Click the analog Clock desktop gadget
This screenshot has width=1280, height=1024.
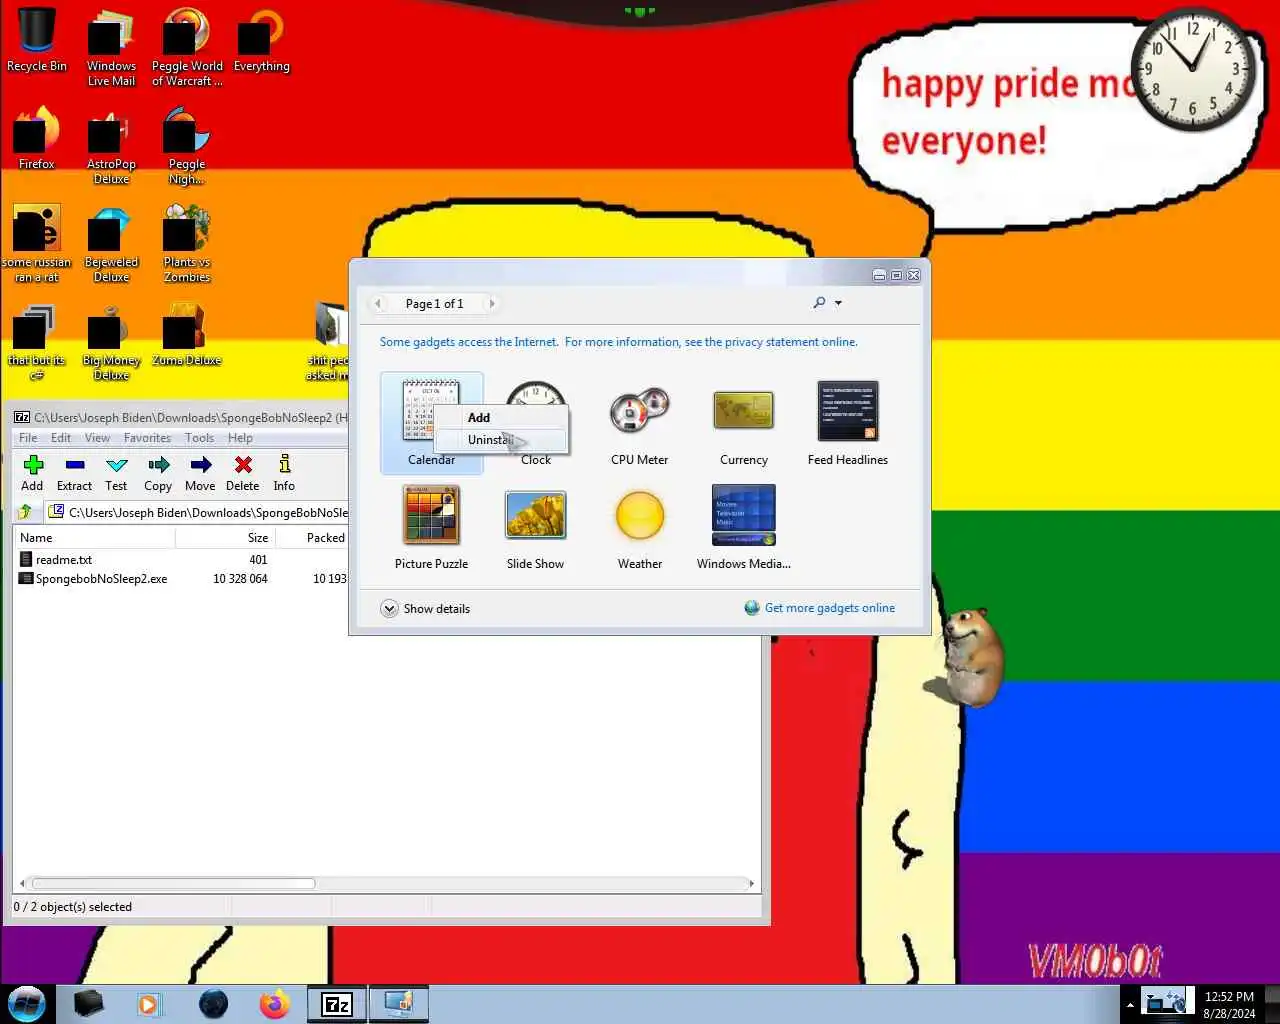point(1192,70)
